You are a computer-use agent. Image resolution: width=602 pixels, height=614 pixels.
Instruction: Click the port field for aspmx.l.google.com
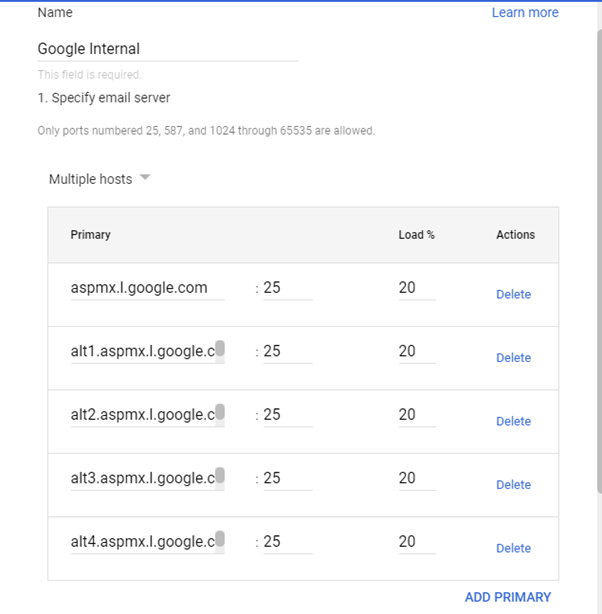(286, 288)
